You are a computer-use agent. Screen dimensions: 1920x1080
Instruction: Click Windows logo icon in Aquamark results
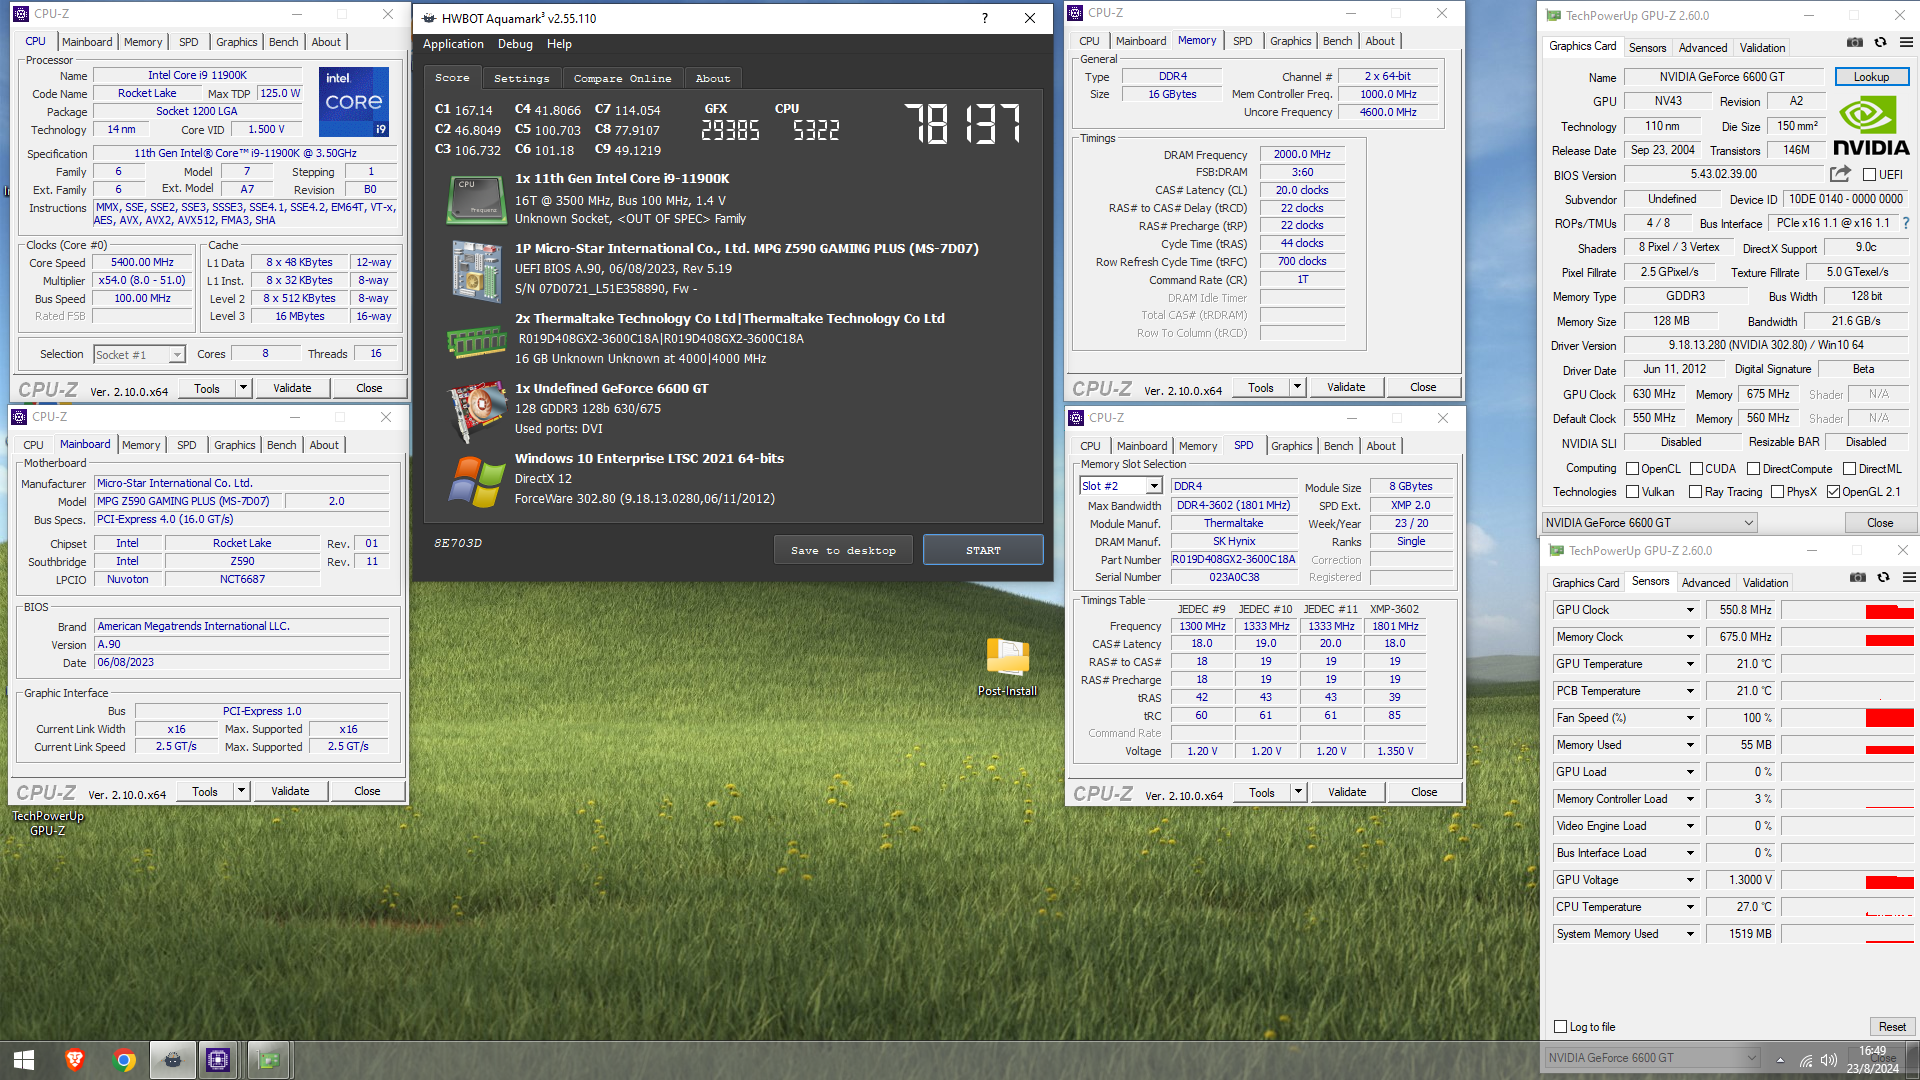tap(476, 482)
